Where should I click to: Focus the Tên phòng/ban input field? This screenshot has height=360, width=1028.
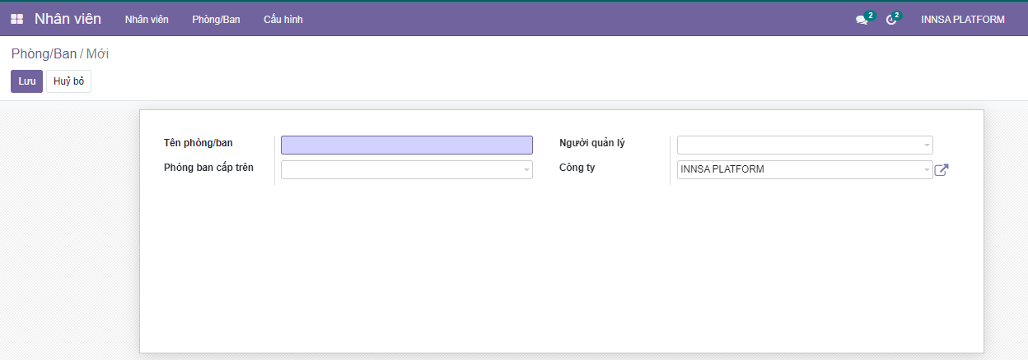[406, 145]
